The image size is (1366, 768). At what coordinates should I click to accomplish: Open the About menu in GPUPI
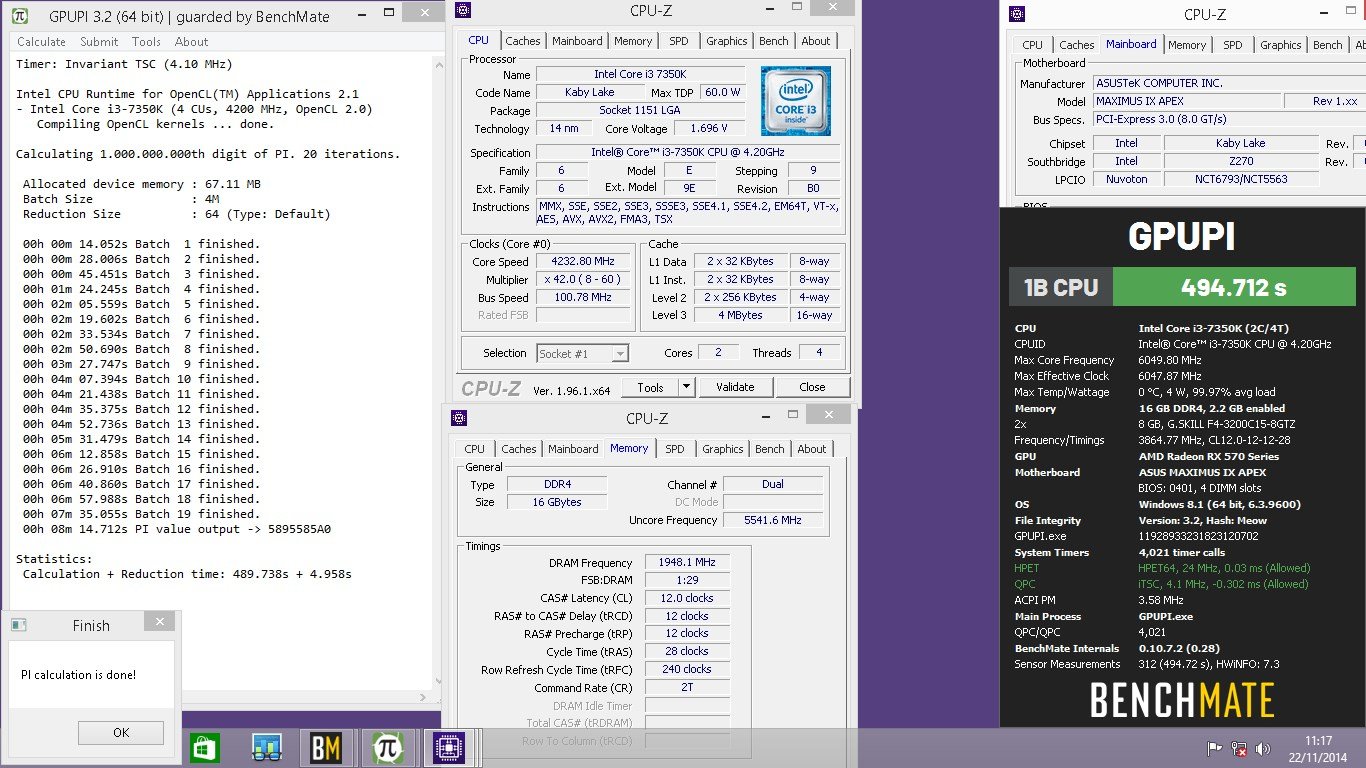[x=191, y=42]
